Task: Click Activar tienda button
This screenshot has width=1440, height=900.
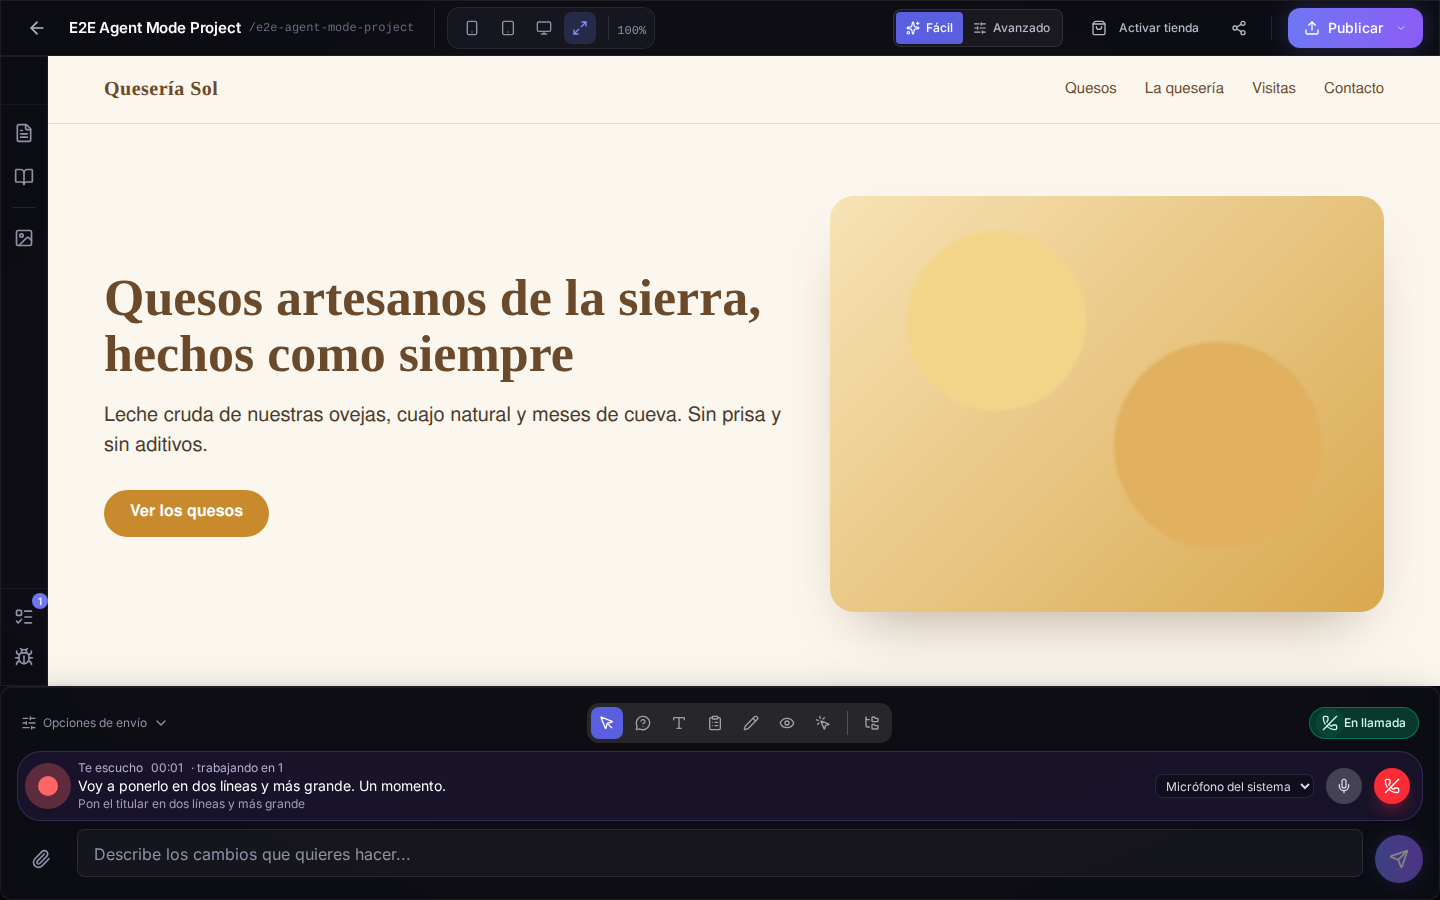Action: coord(1145,28)
